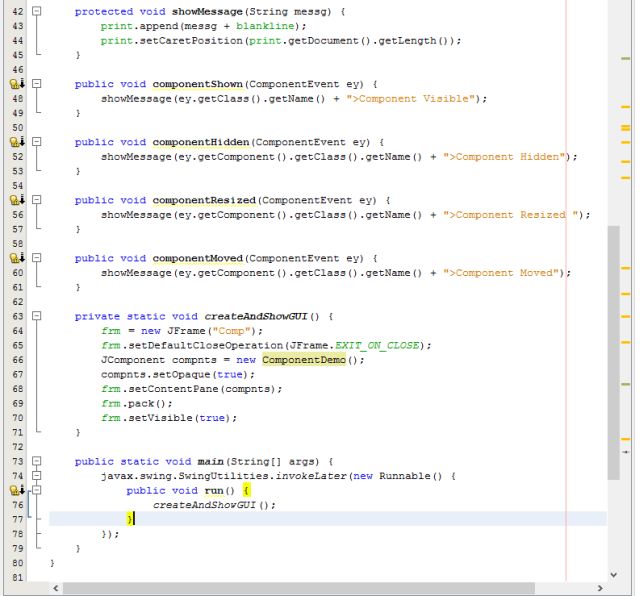
Task: Click the highlighted closing brace on line 77
Action: pyautogui.click(x=129, y=519)
